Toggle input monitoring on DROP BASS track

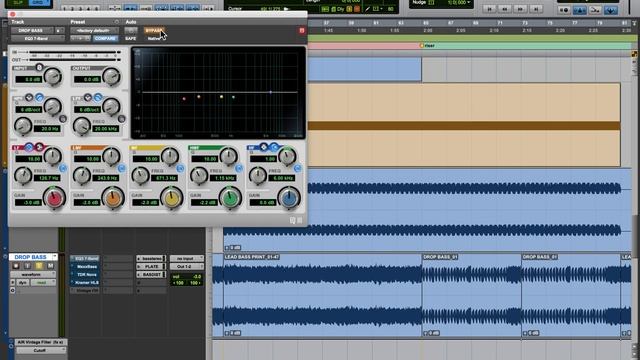coord(27,266)
